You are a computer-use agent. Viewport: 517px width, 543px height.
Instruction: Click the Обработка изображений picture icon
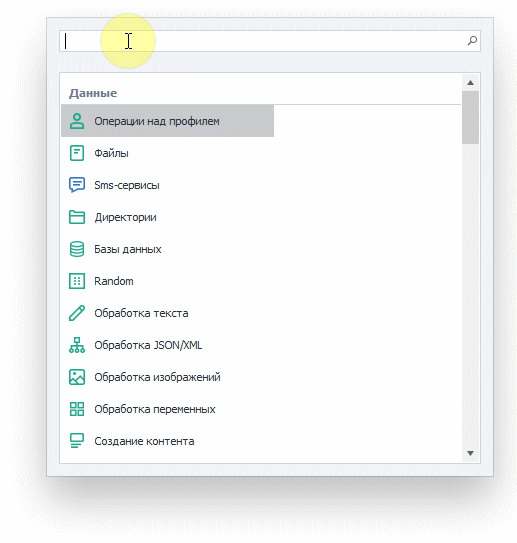(x=77, y=377)
